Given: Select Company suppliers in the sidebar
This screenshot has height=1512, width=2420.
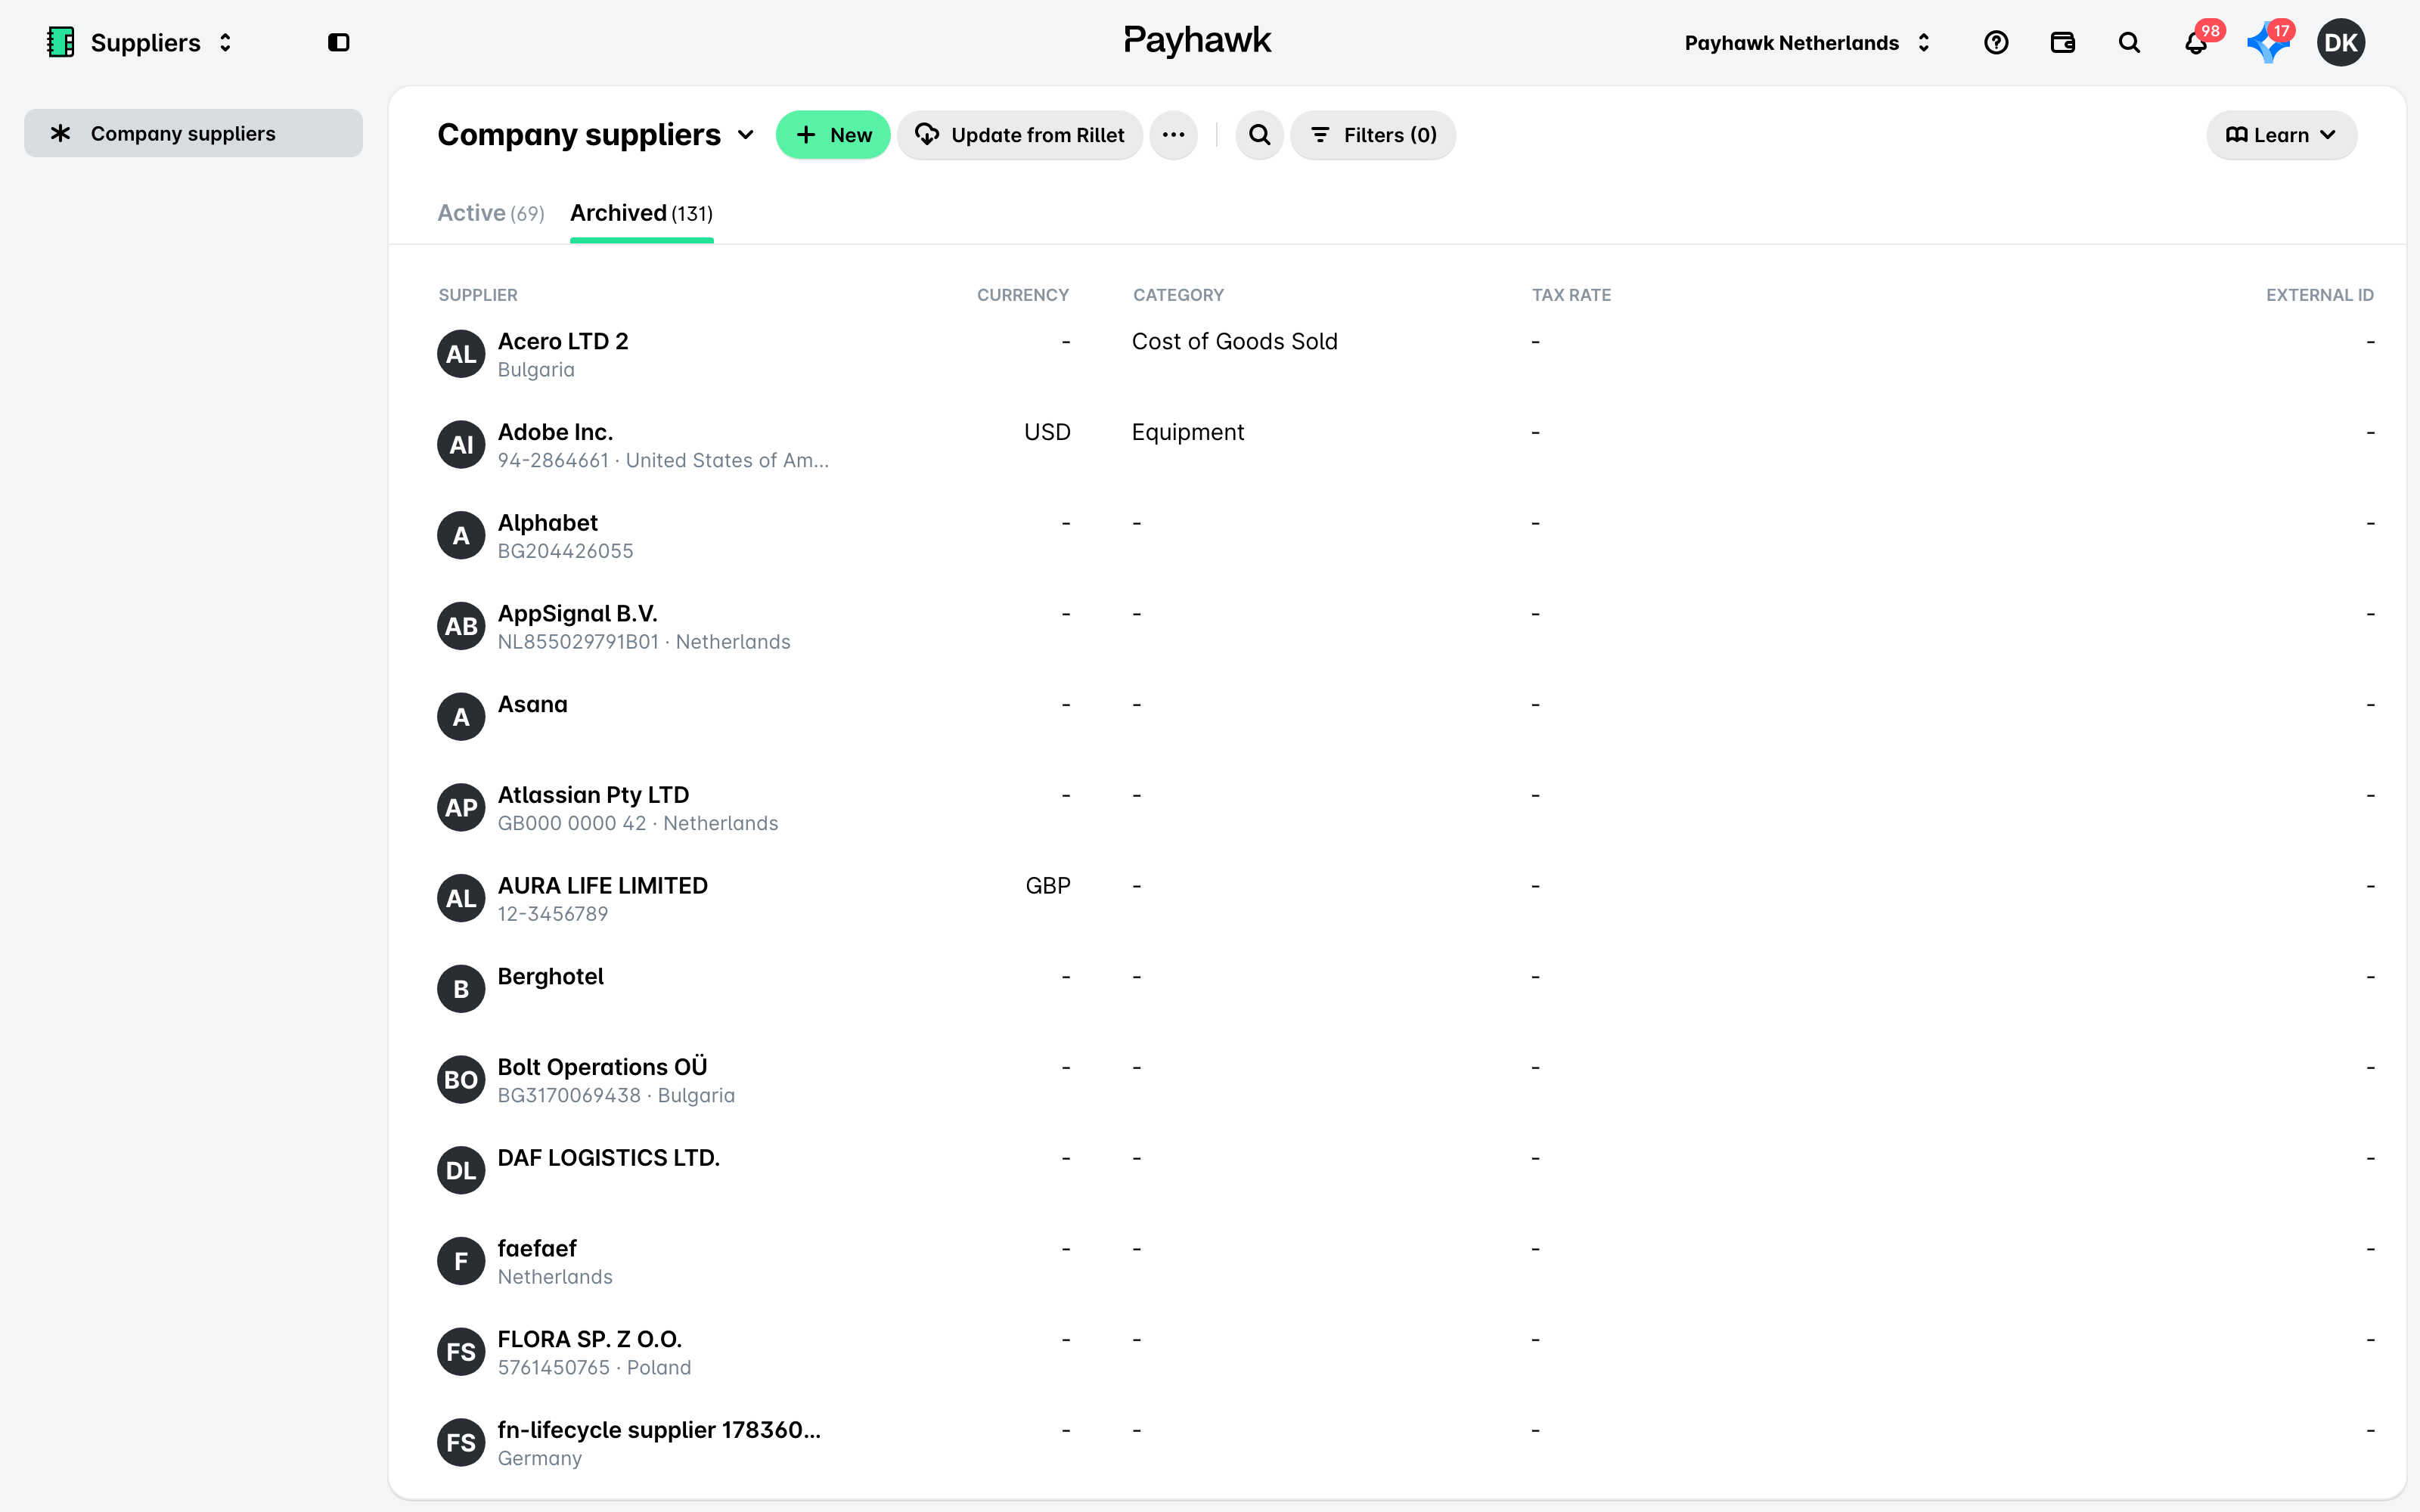Looking at the screenshot, I should 193,133.
